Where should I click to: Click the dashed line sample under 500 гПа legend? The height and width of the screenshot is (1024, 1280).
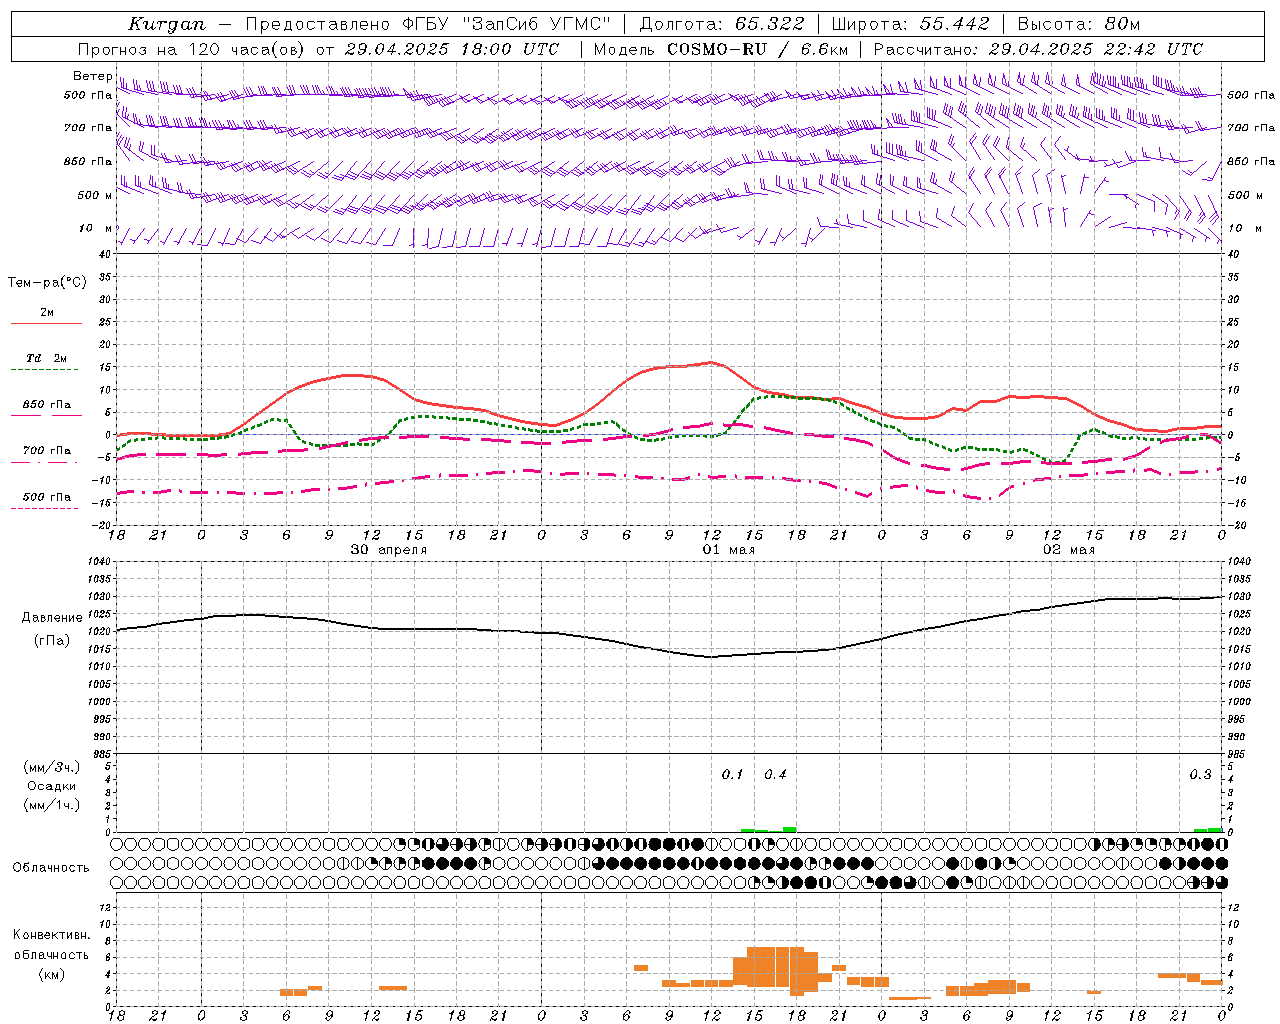tap(44, 509)
